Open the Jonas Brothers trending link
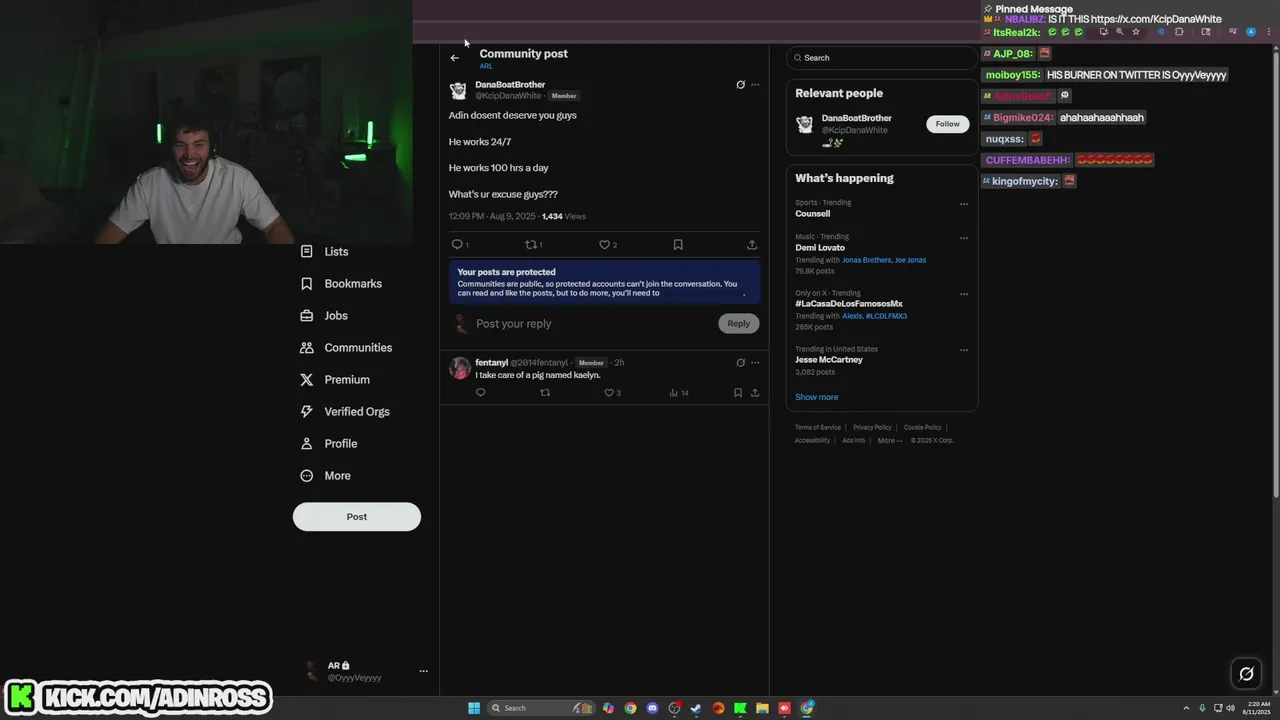The image size is (1280, 720). click(866, 260)
